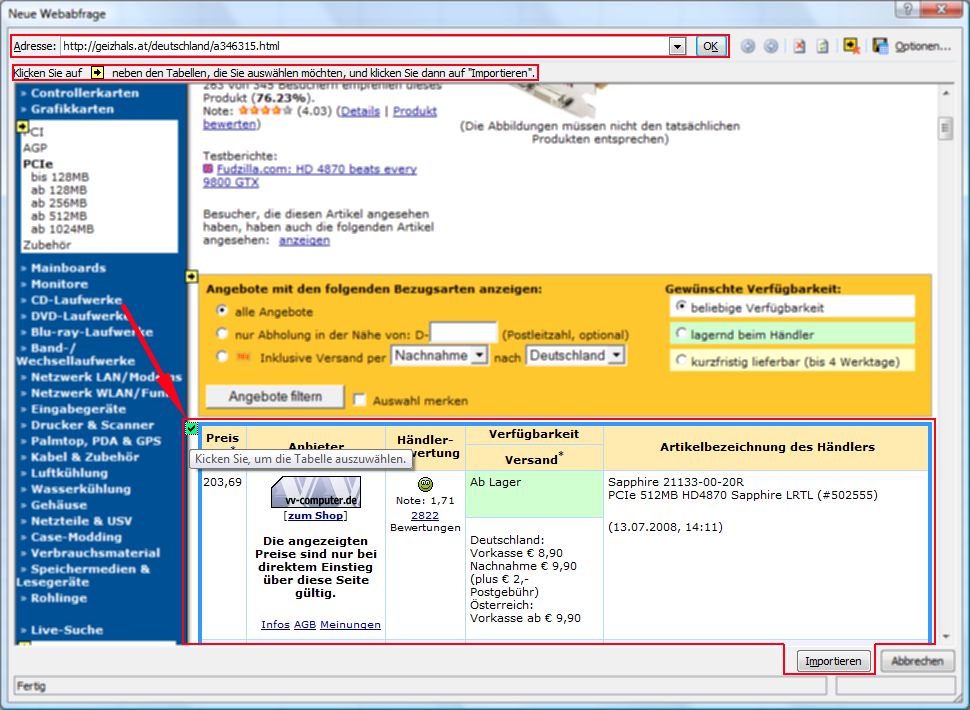Click yellow arrow marker beside PCI category list

(22, 127)
